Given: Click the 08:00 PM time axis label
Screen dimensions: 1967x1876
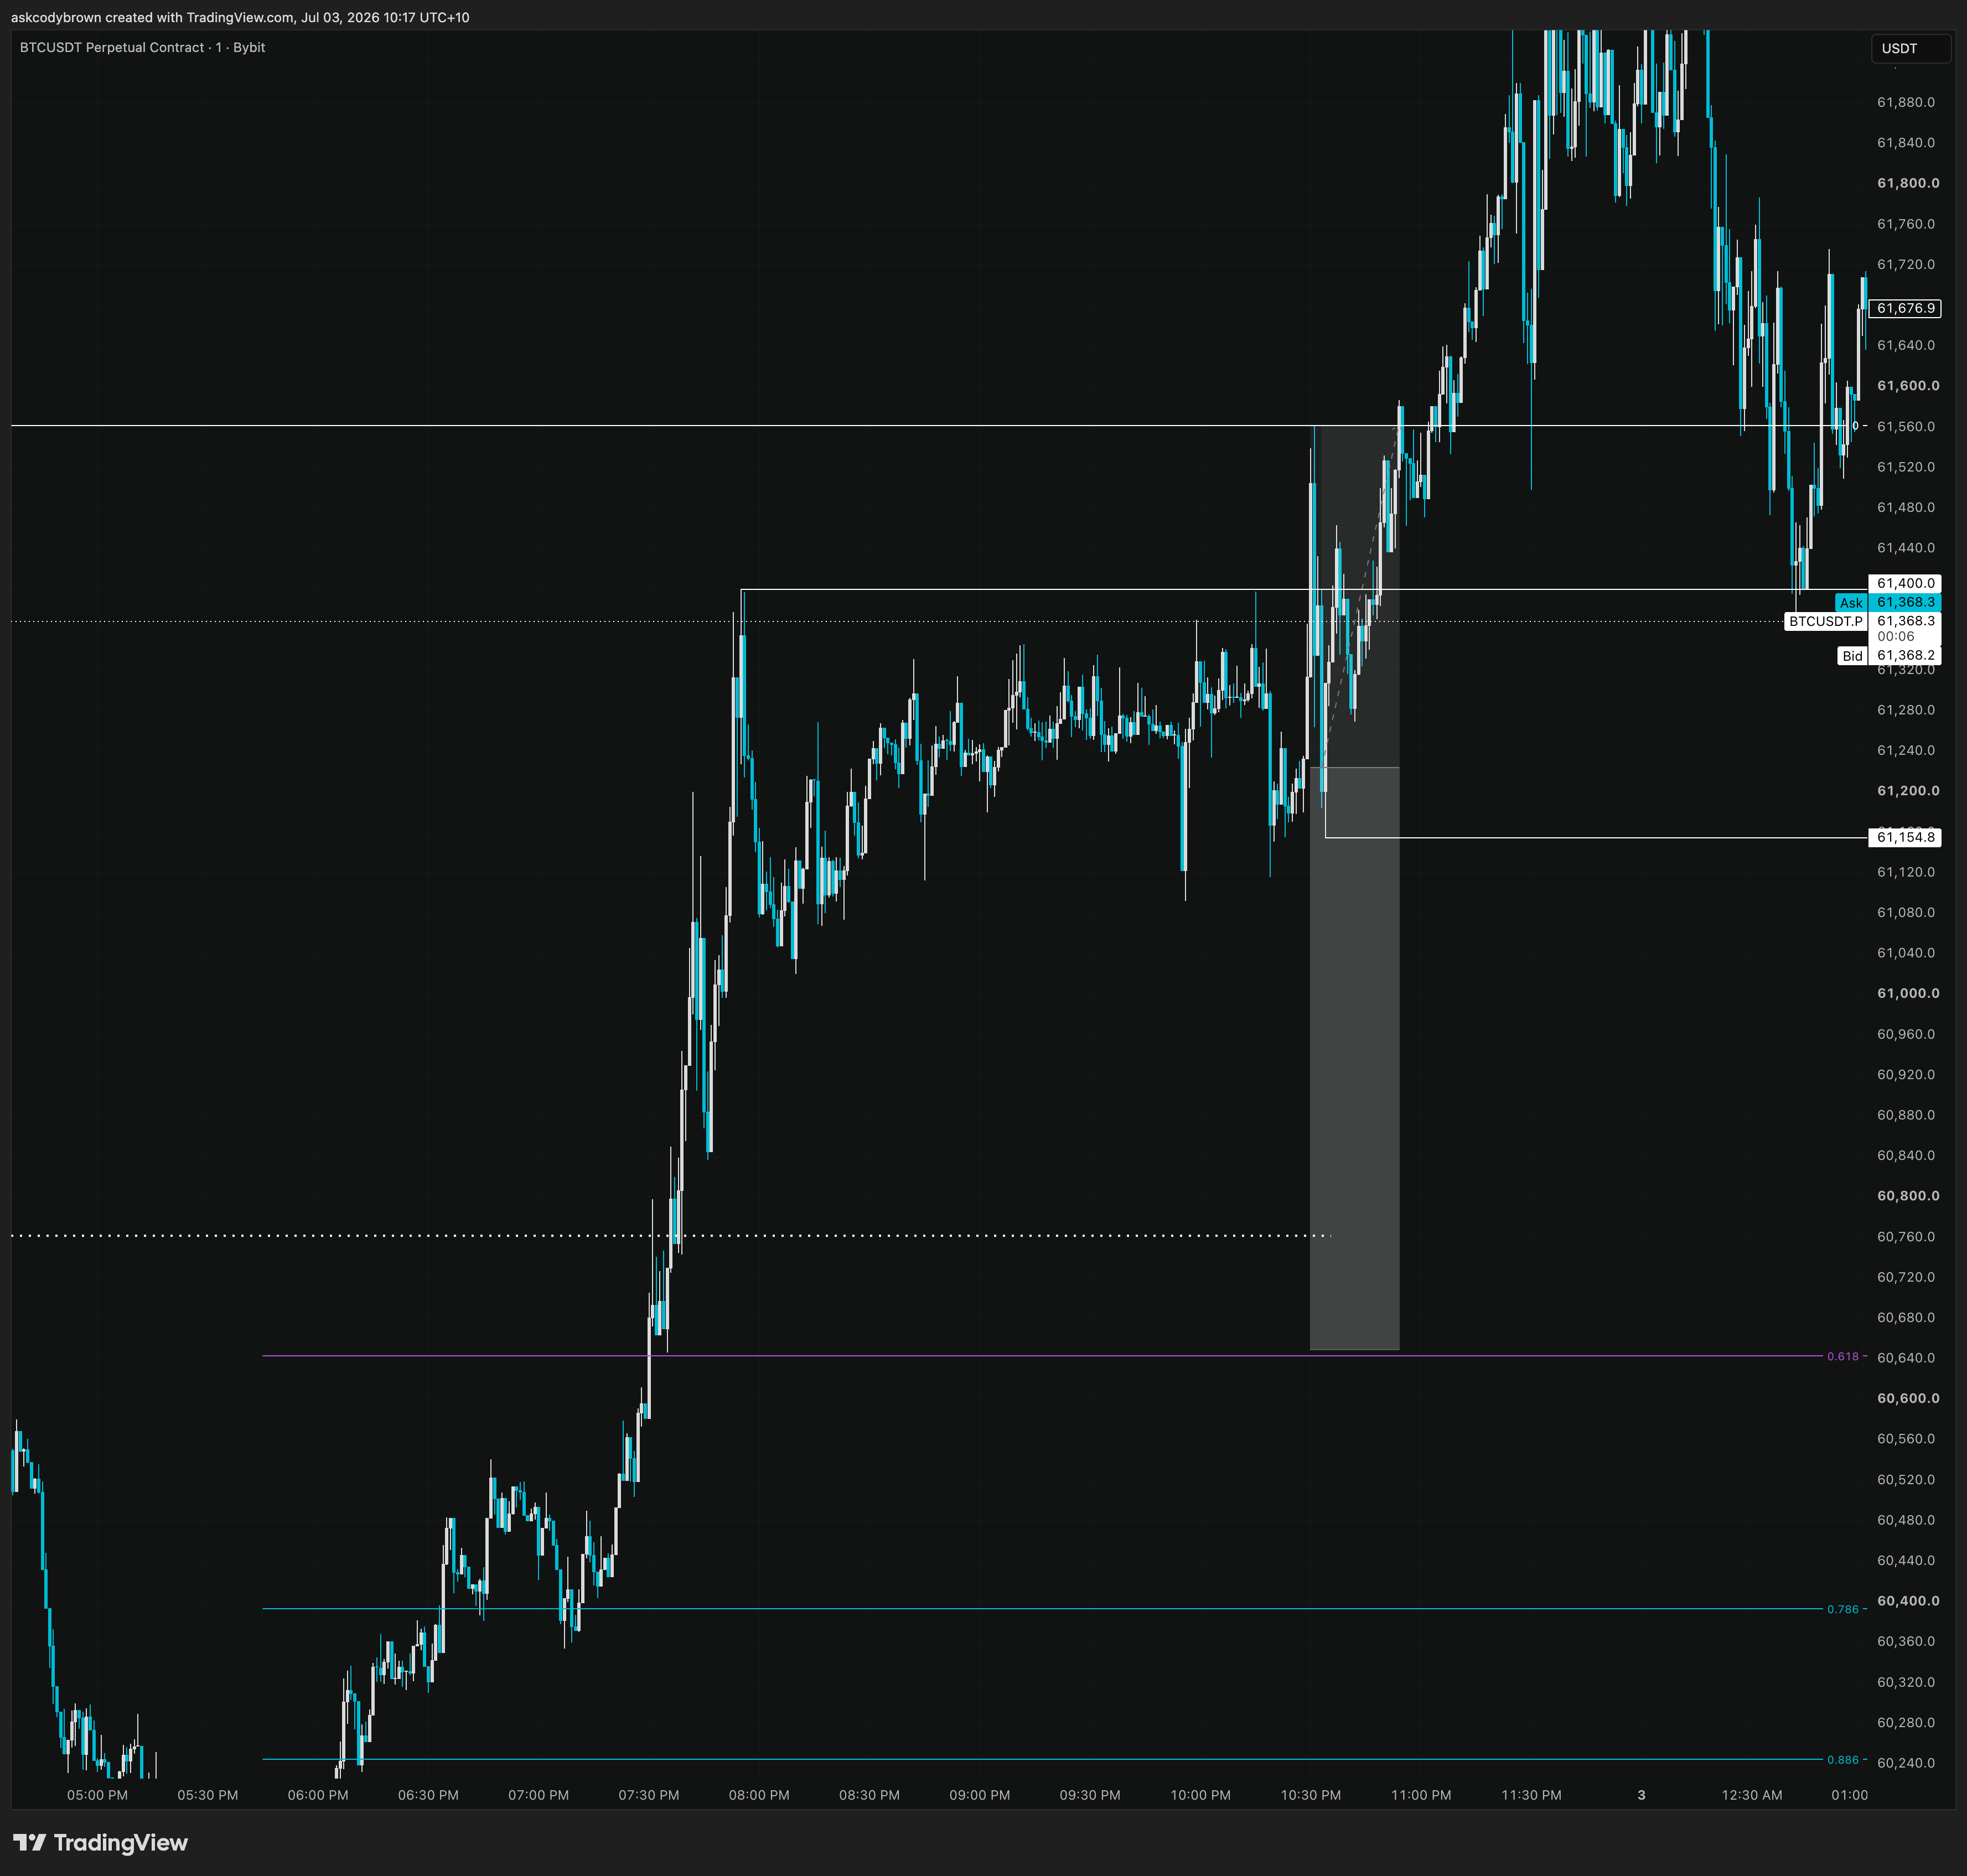Looking at the screenshot, I should tap(759, 1795).
